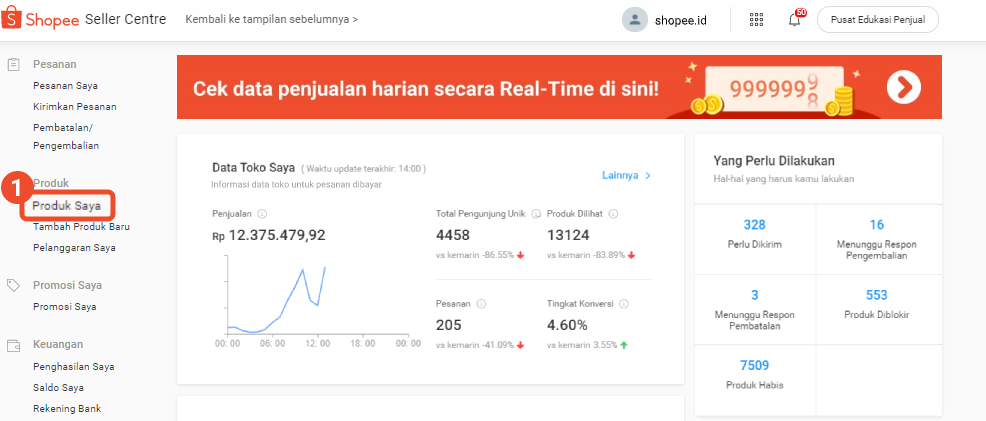Click the Shopee logo icon

pyautogui.click(x=11, y=19)
